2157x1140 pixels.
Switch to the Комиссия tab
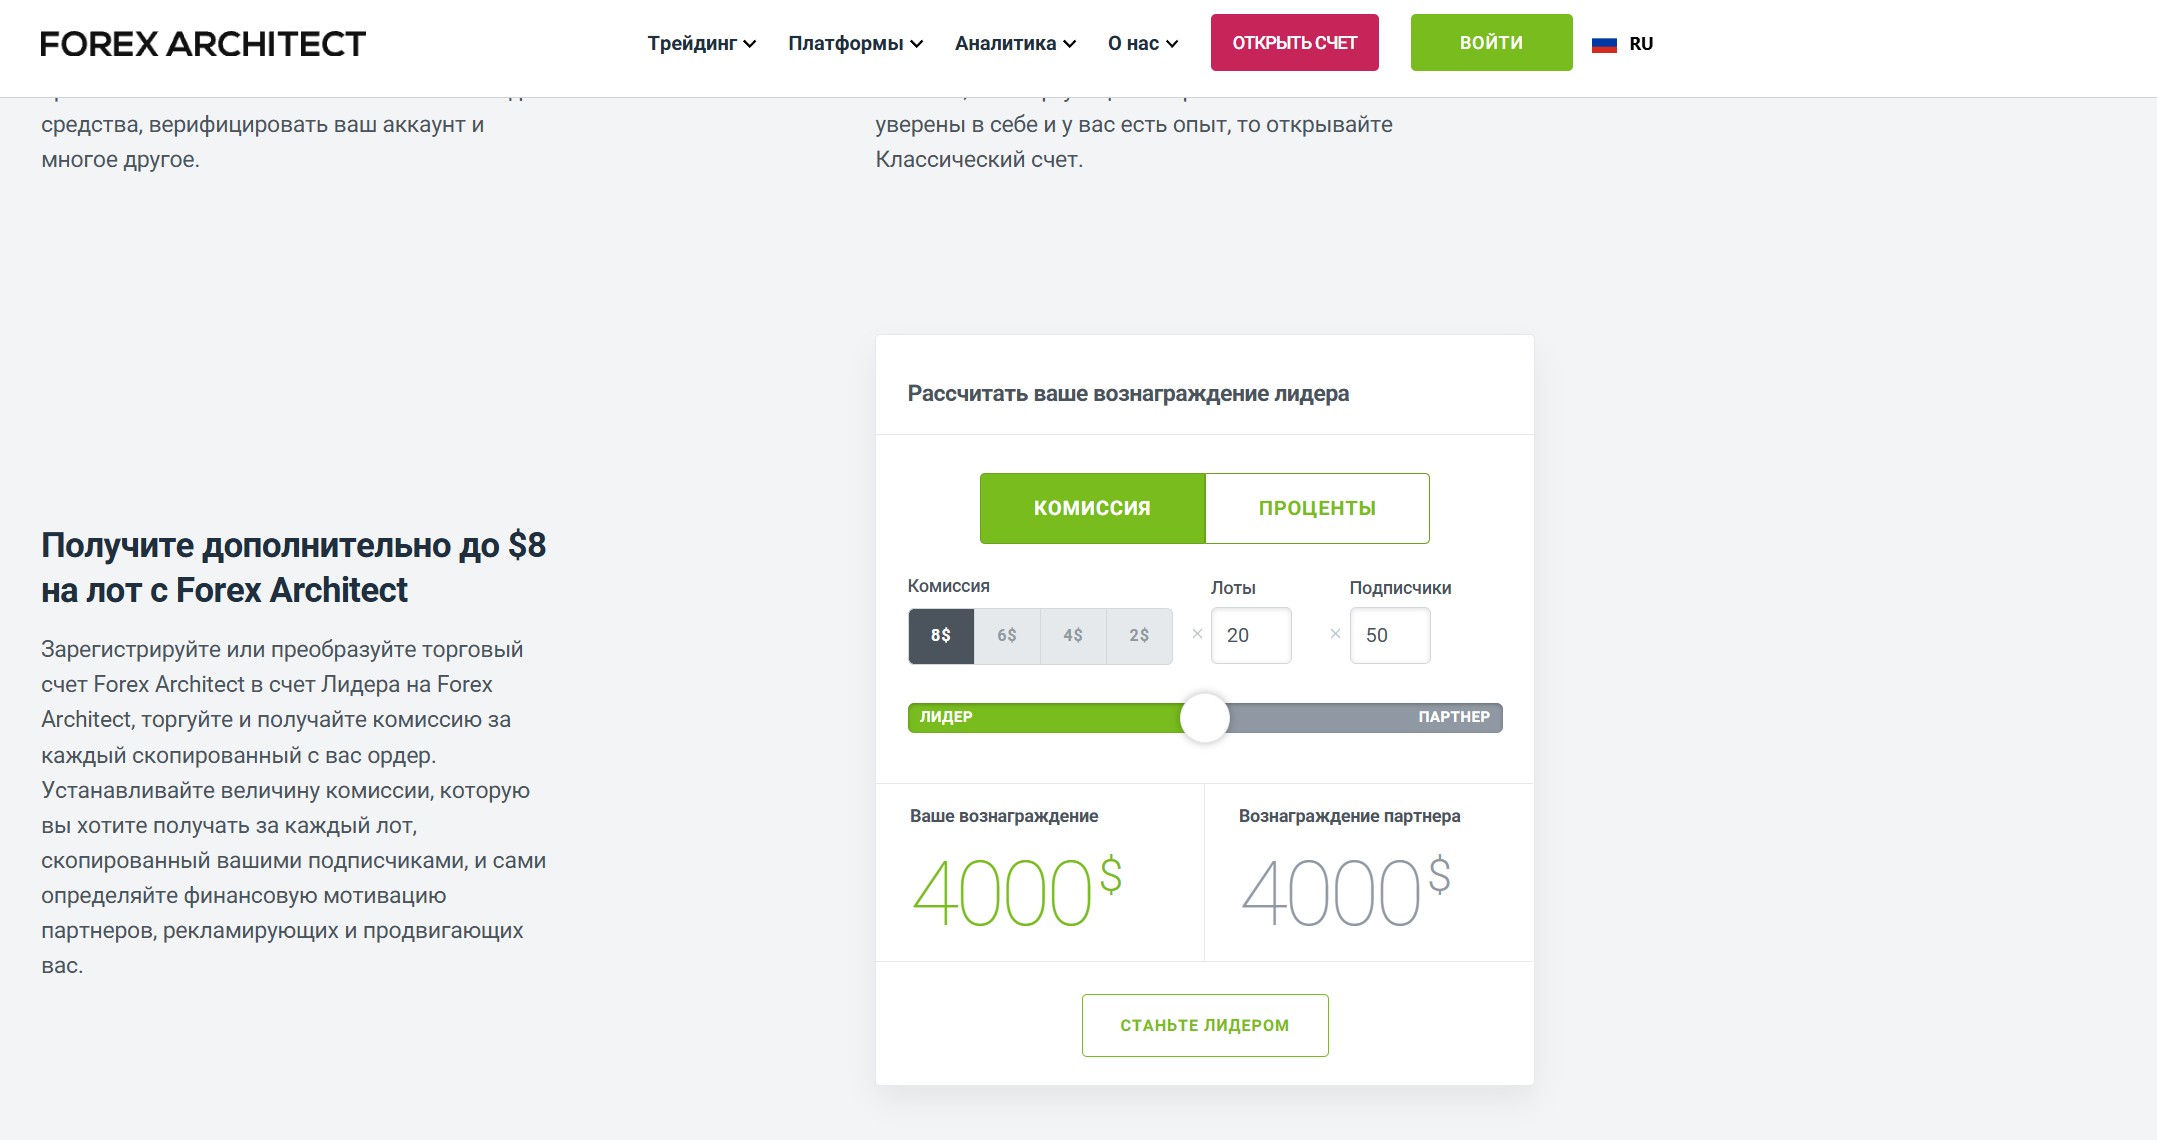(x=1092, y=508)
